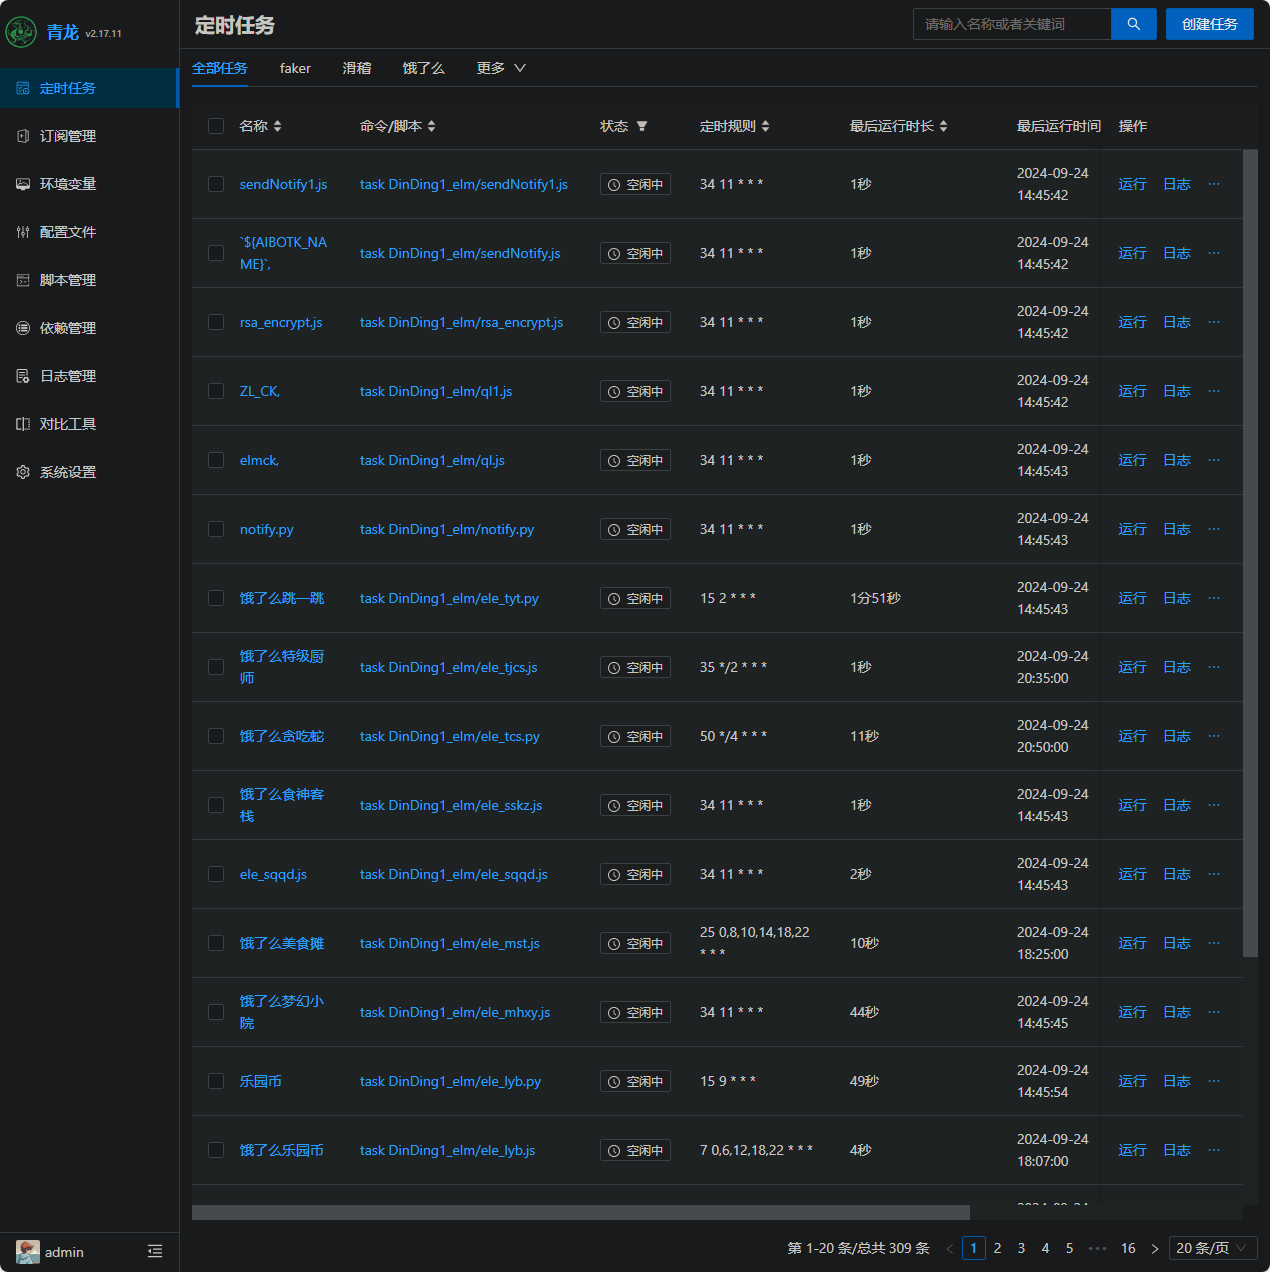1270x1272 pixels.
Task: Open more actions for sendNotify1.js row
Action: pos(1214,184)
